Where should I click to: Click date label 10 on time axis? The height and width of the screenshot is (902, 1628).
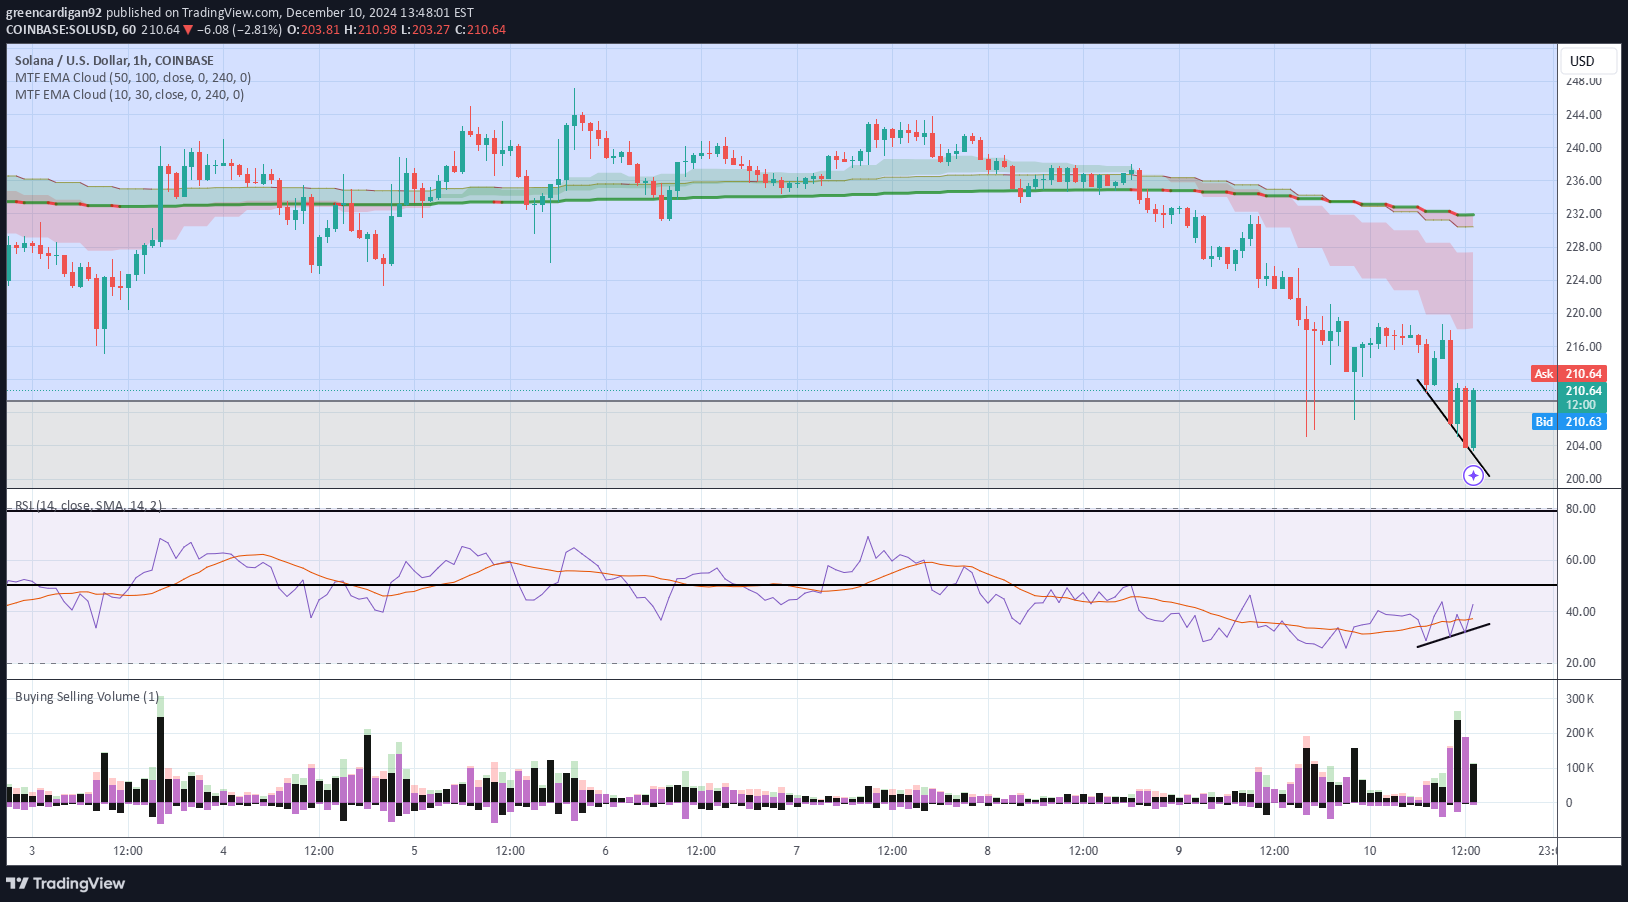click(x=1370, y=851)
